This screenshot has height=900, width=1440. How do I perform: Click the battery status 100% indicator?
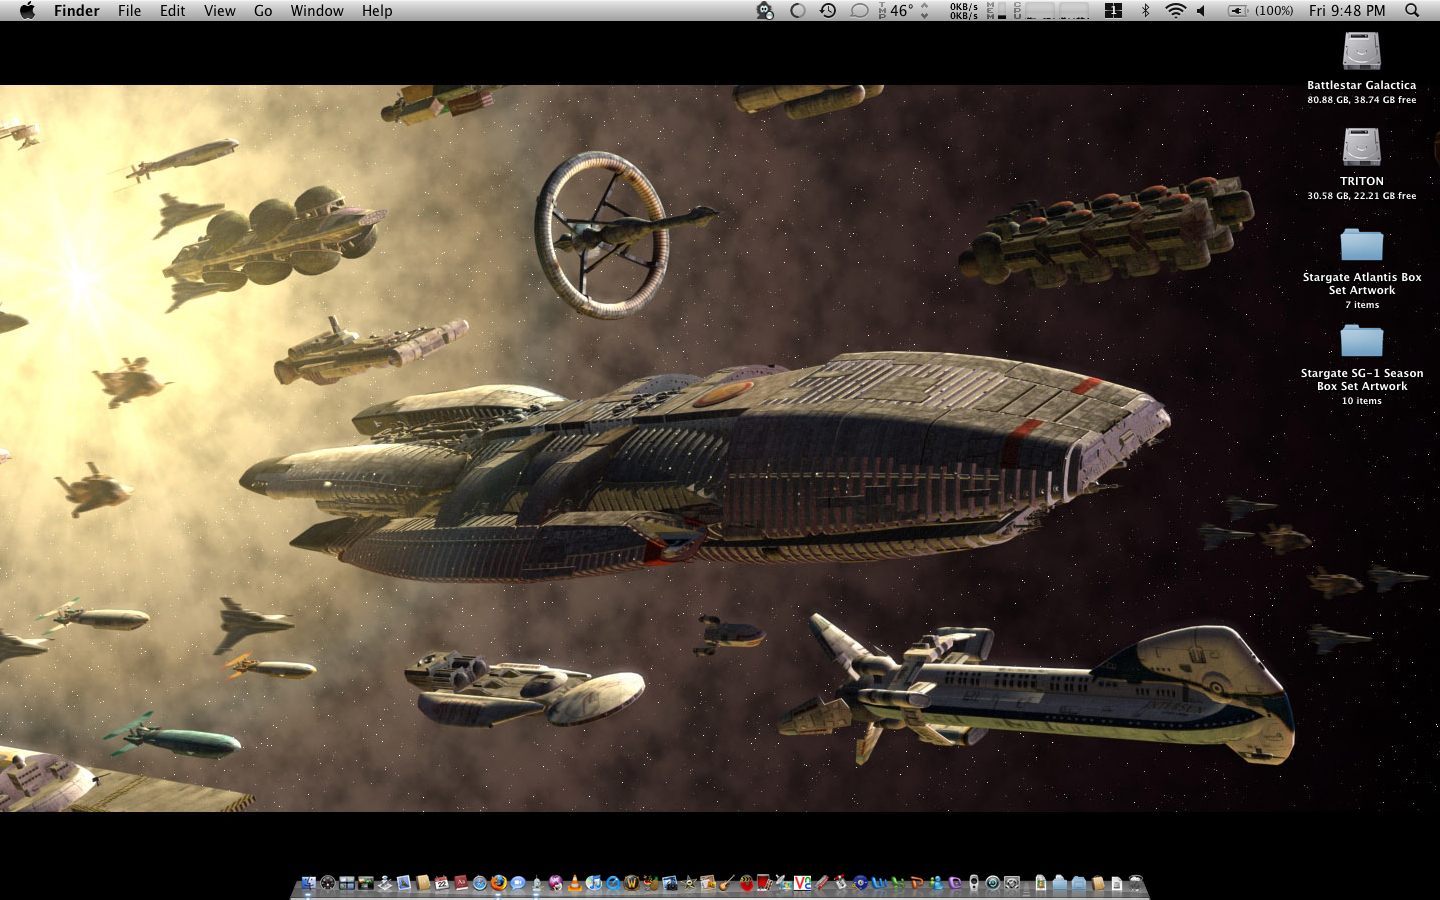point(1260,11)
